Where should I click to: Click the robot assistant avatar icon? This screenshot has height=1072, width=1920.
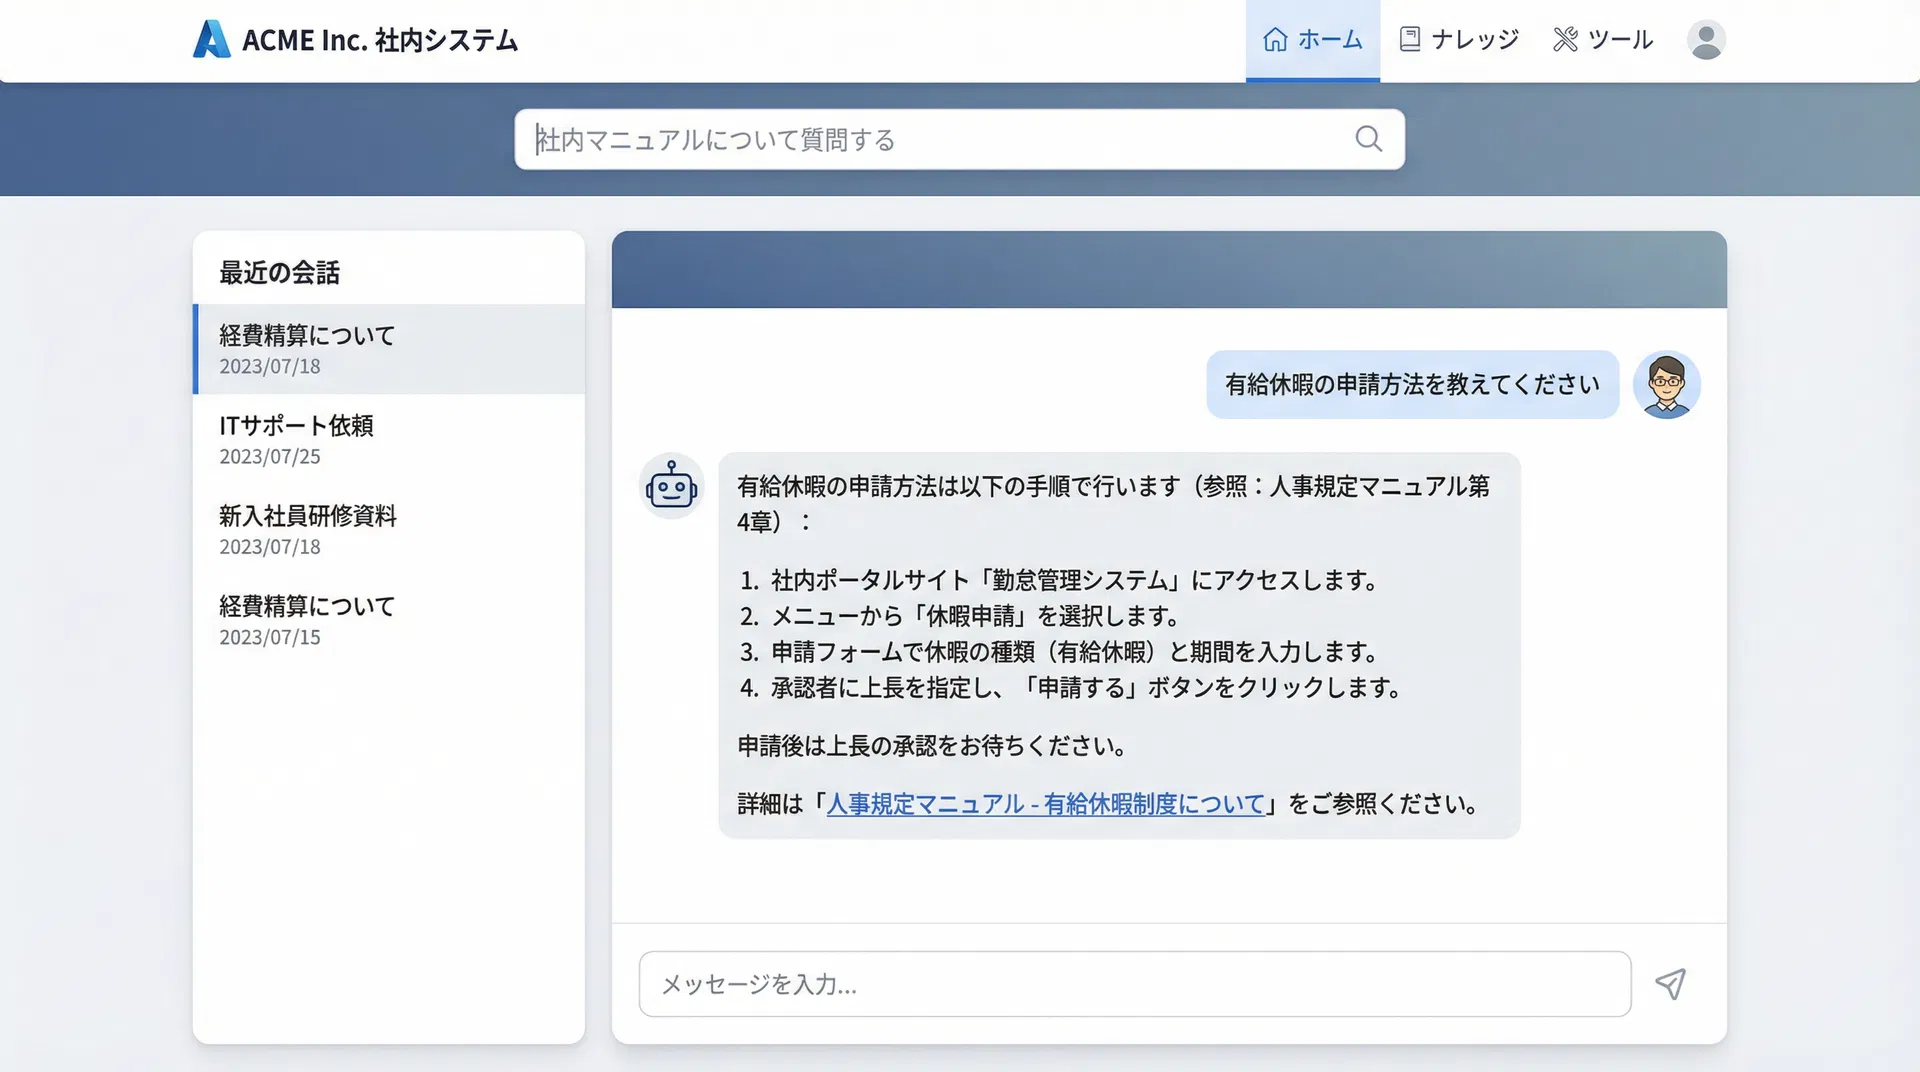pyautogui.click(x=670, y=487)
